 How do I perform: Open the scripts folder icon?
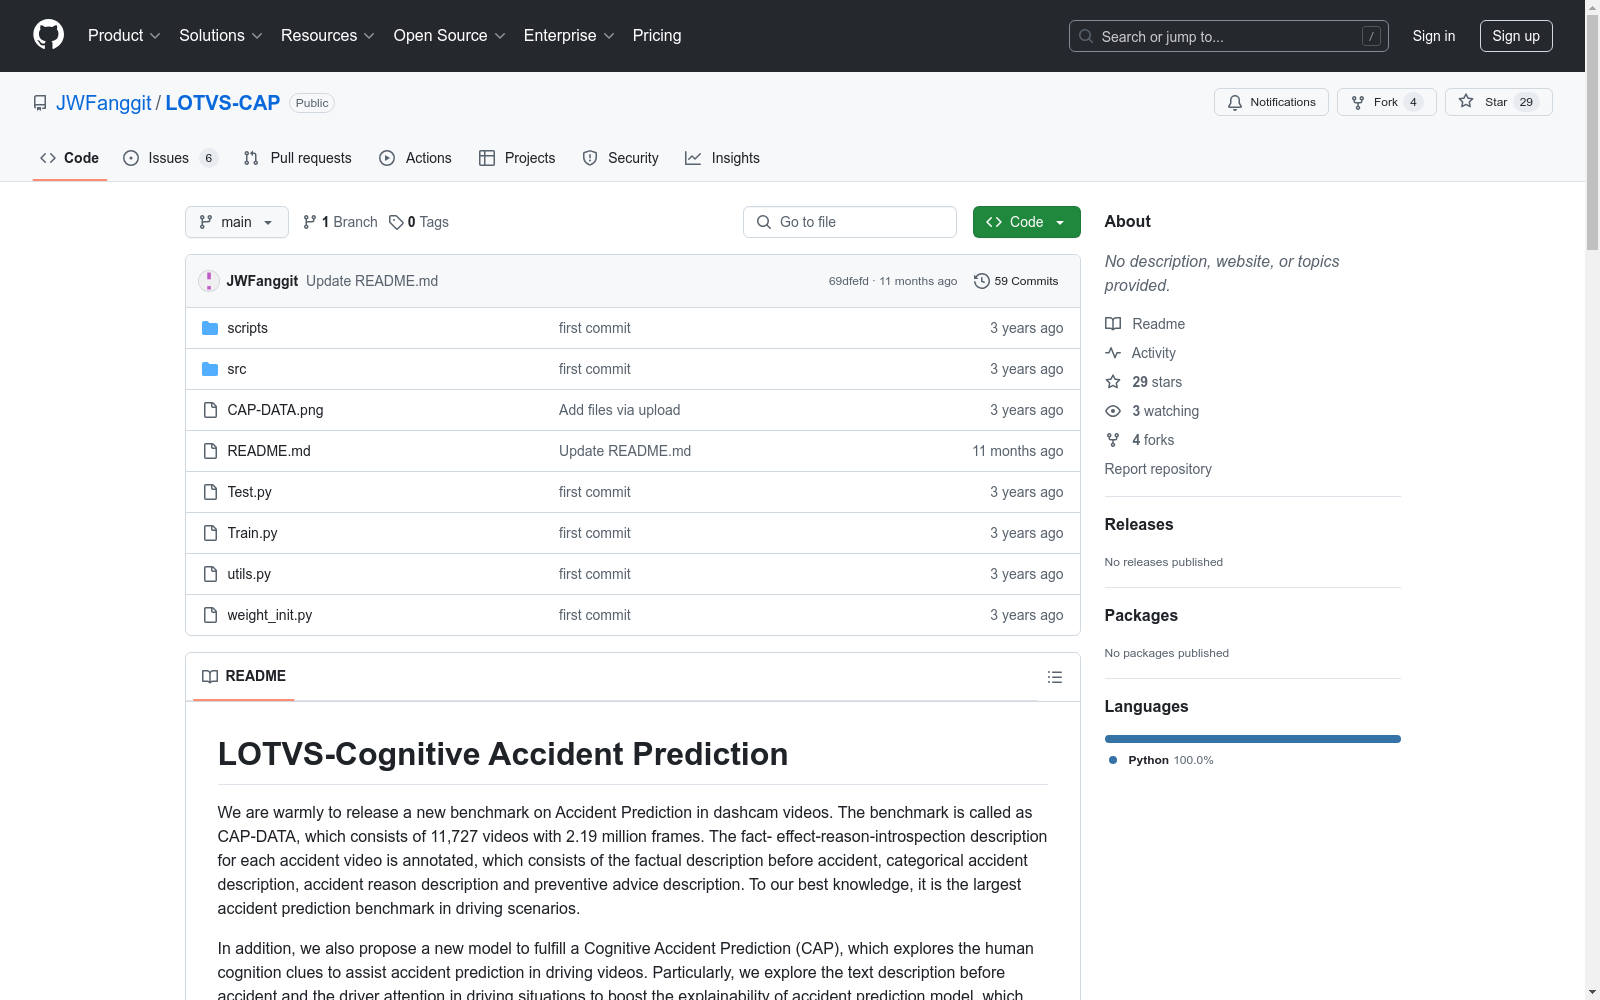(x=210, y=328)
